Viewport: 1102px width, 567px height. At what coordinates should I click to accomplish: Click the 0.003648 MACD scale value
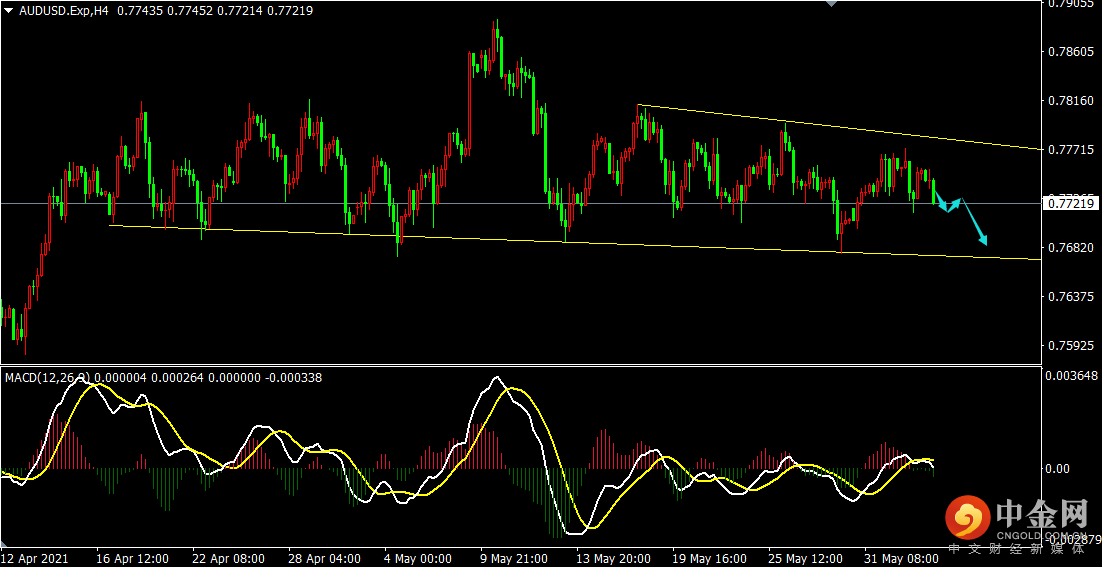pos(1070,376)
